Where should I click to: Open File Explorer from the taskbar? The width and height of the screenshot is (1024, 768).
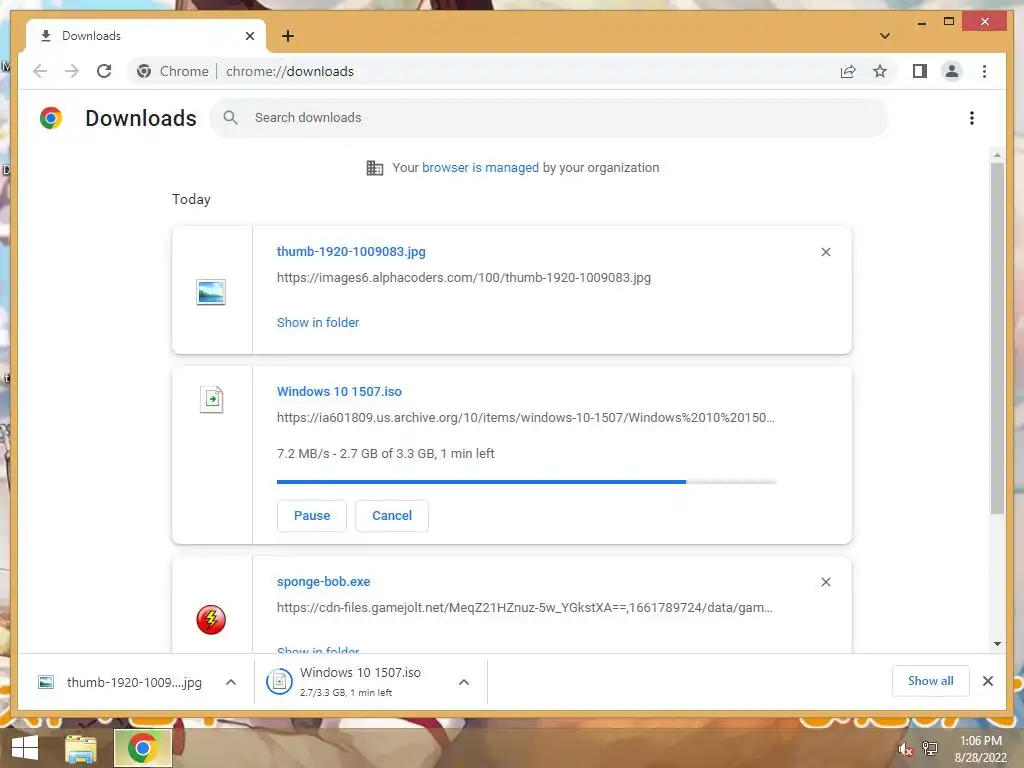tap(81, 748)
